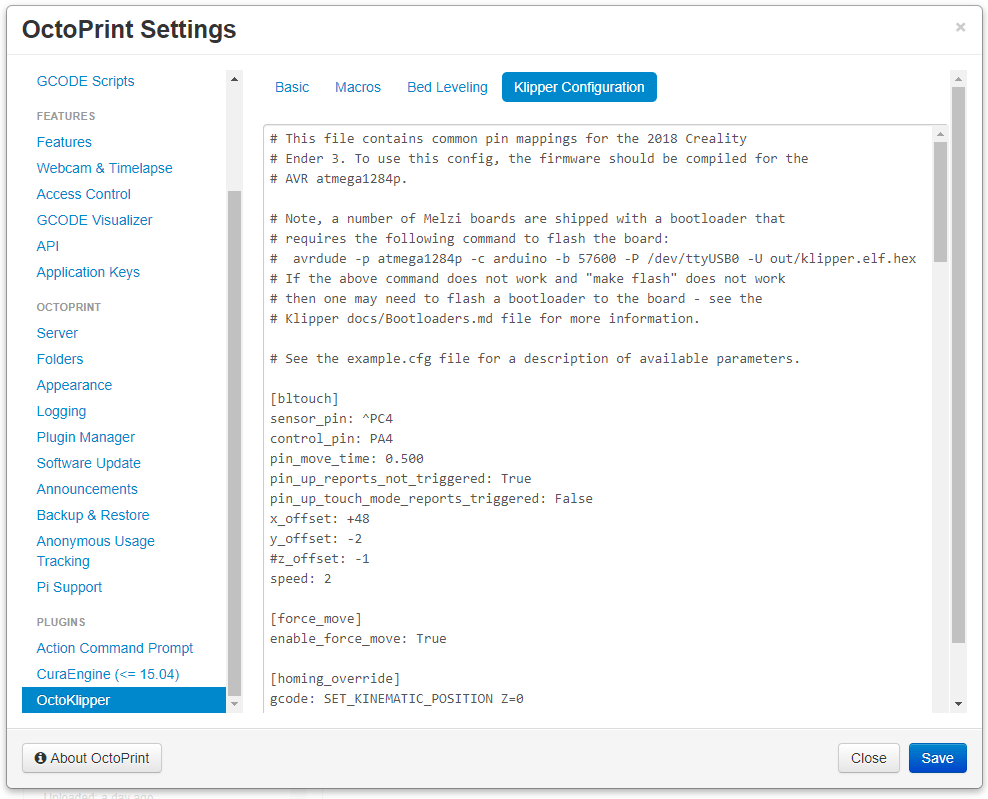This screenshot has height=799, width=988.
Task: Open Backup & Restore settings
Action: (x=93, y=515)
